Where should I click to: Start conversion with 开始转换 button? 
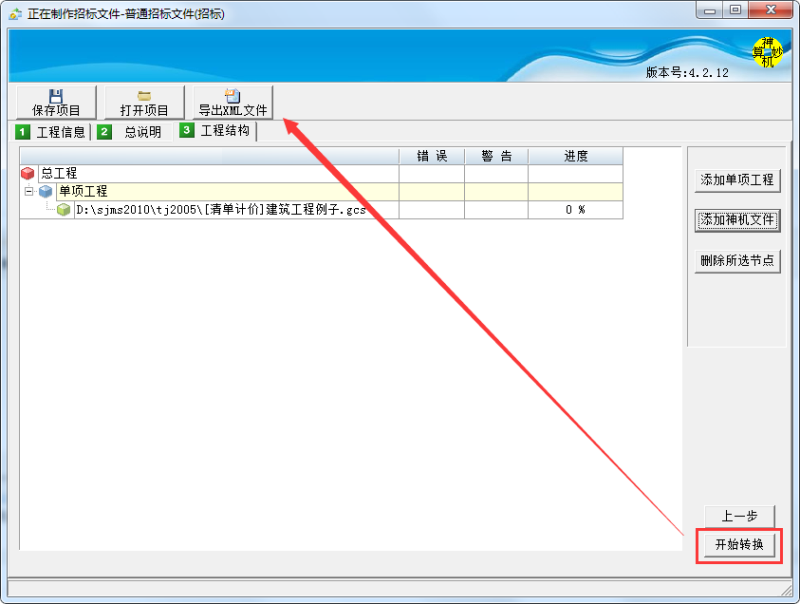coord(738,545)
